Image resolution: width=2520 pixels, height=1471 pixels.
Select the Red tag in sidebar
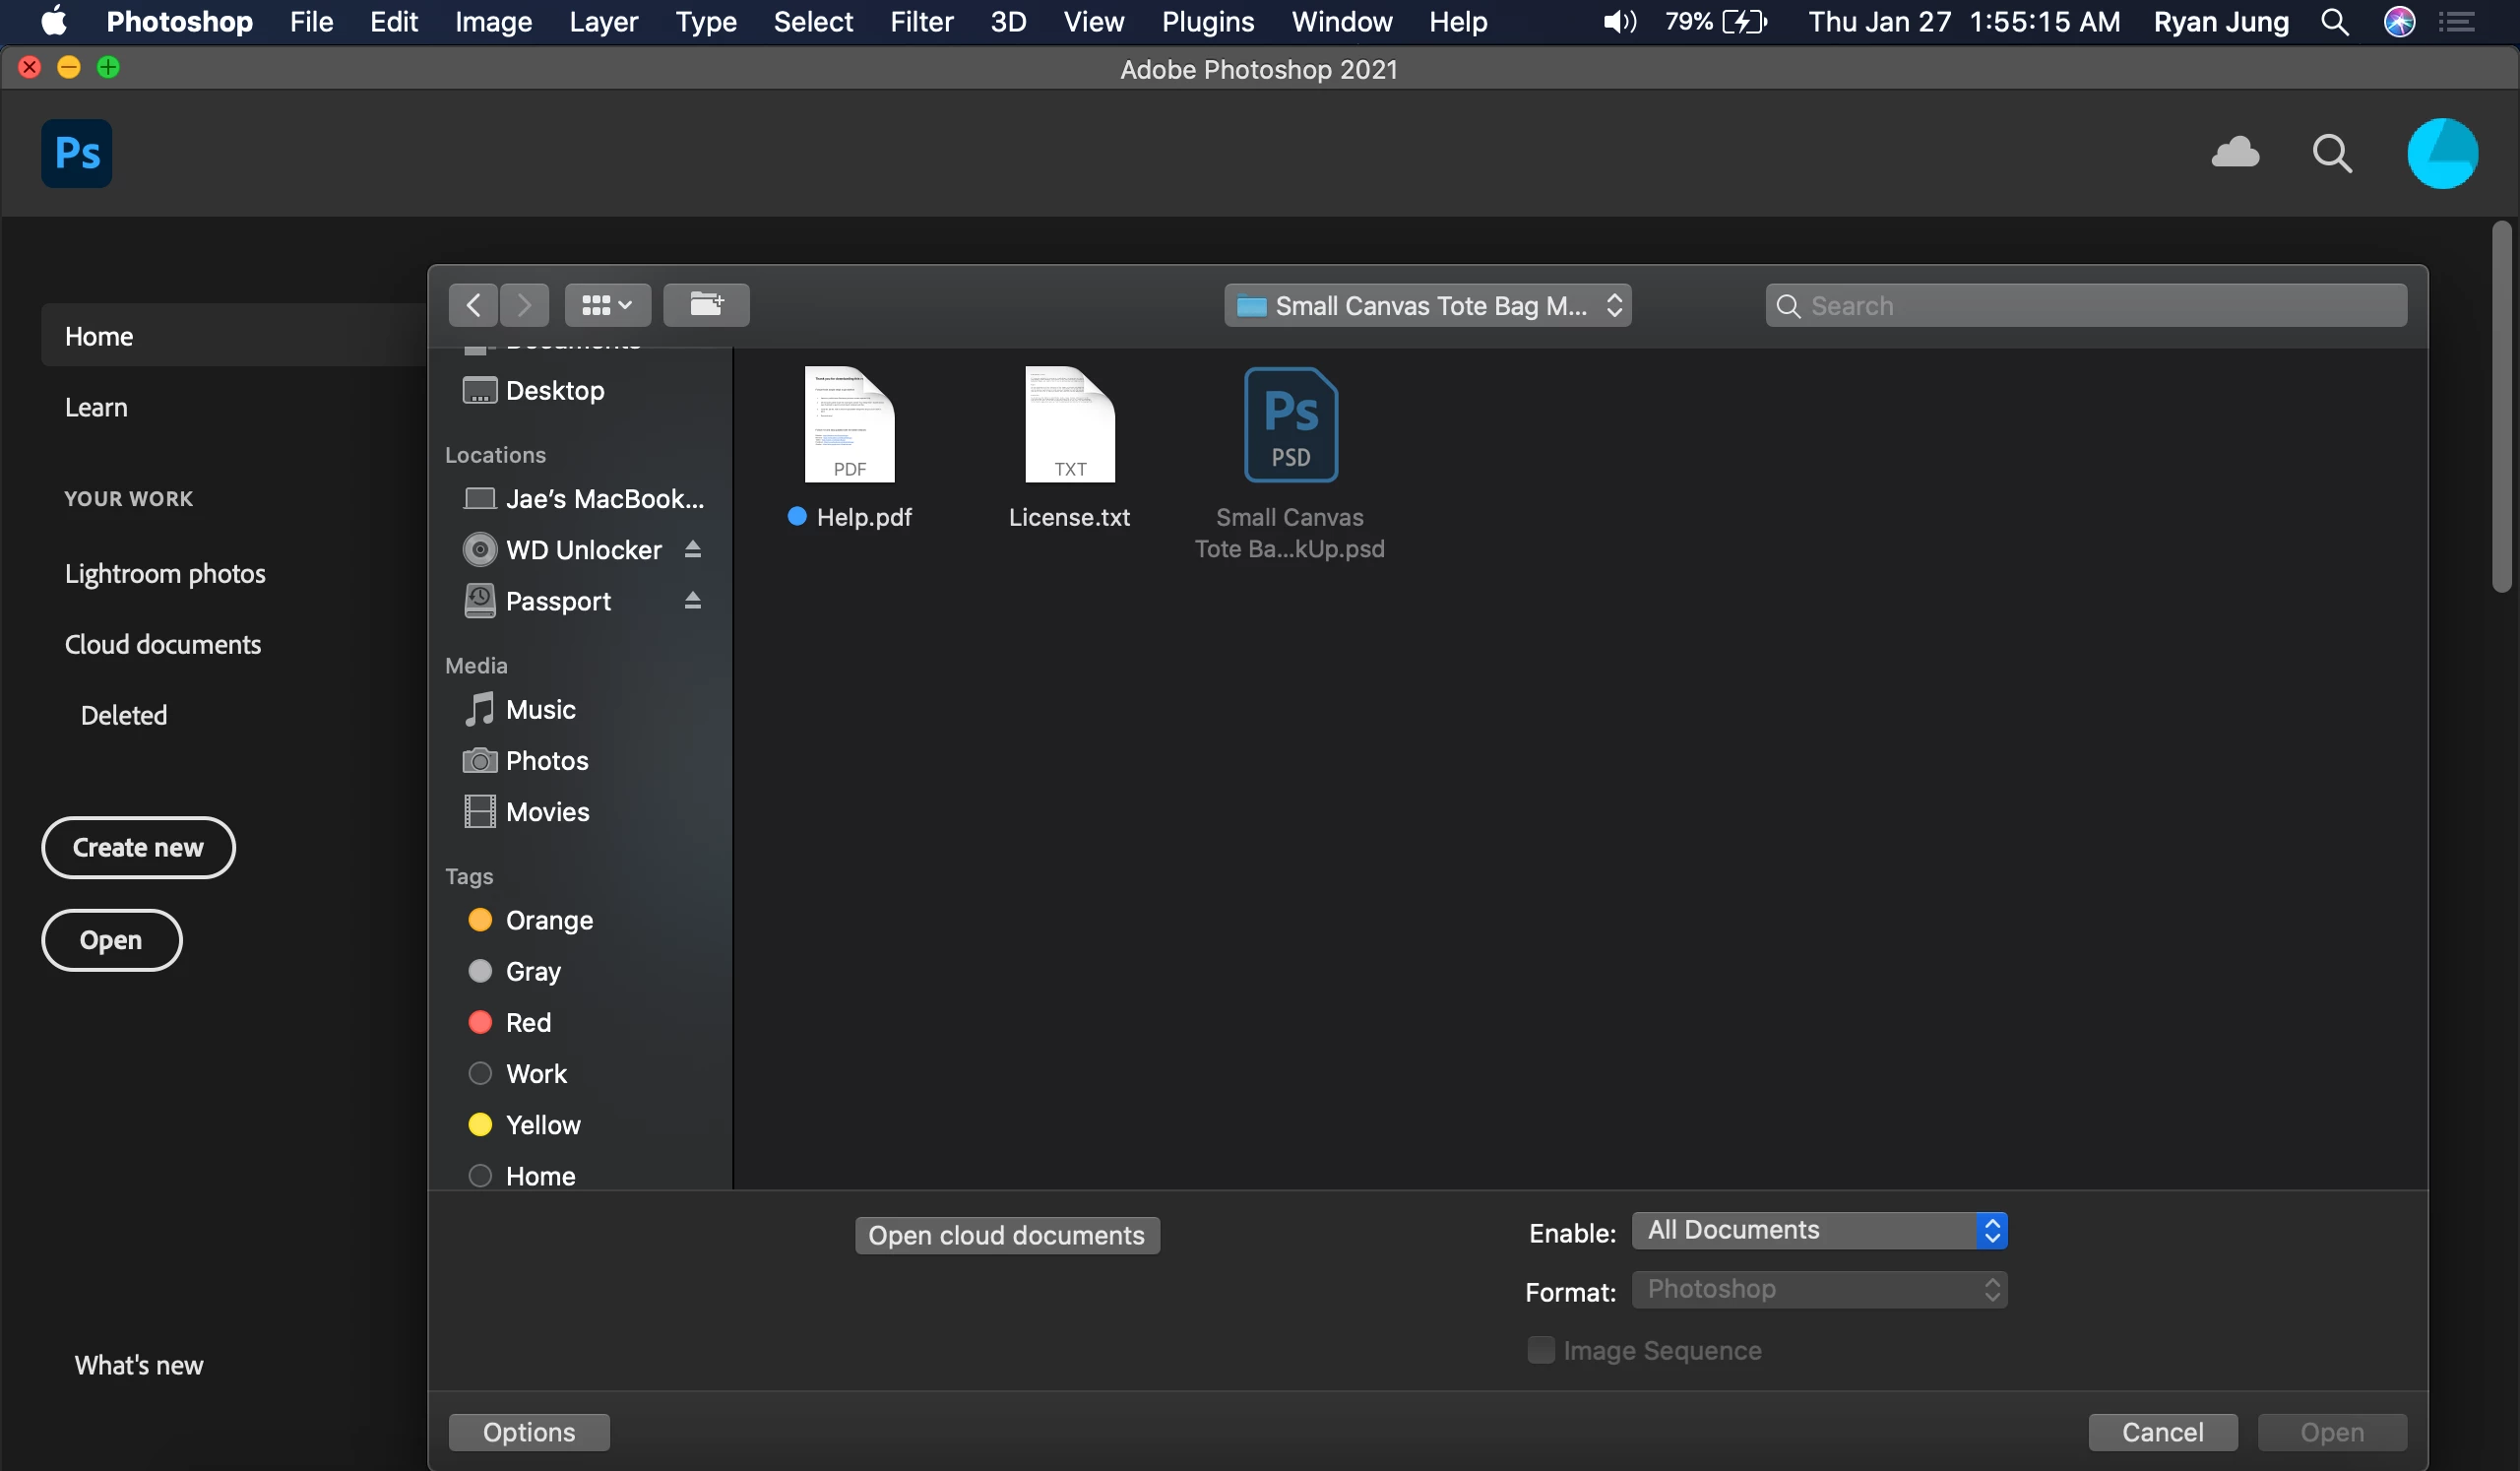click(528, 1022)
